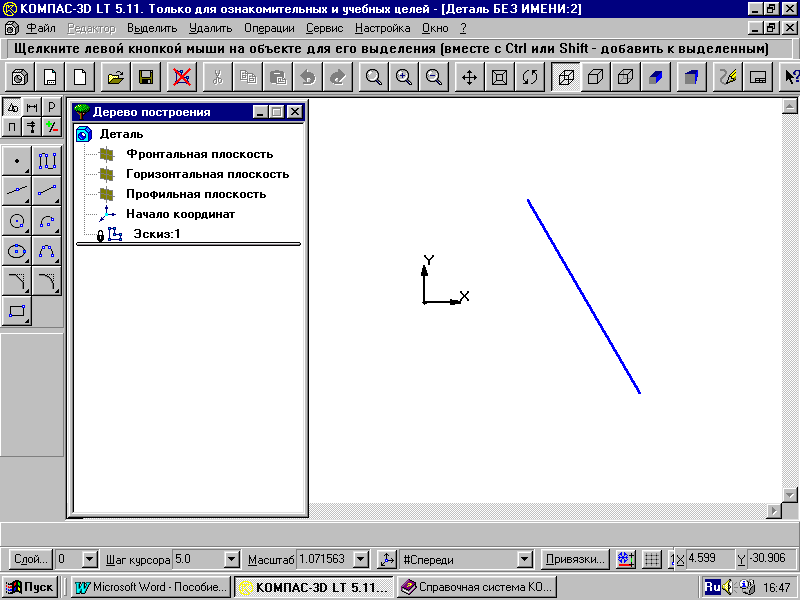
Task: Open the Настройка menu
Action: (383, 28)
